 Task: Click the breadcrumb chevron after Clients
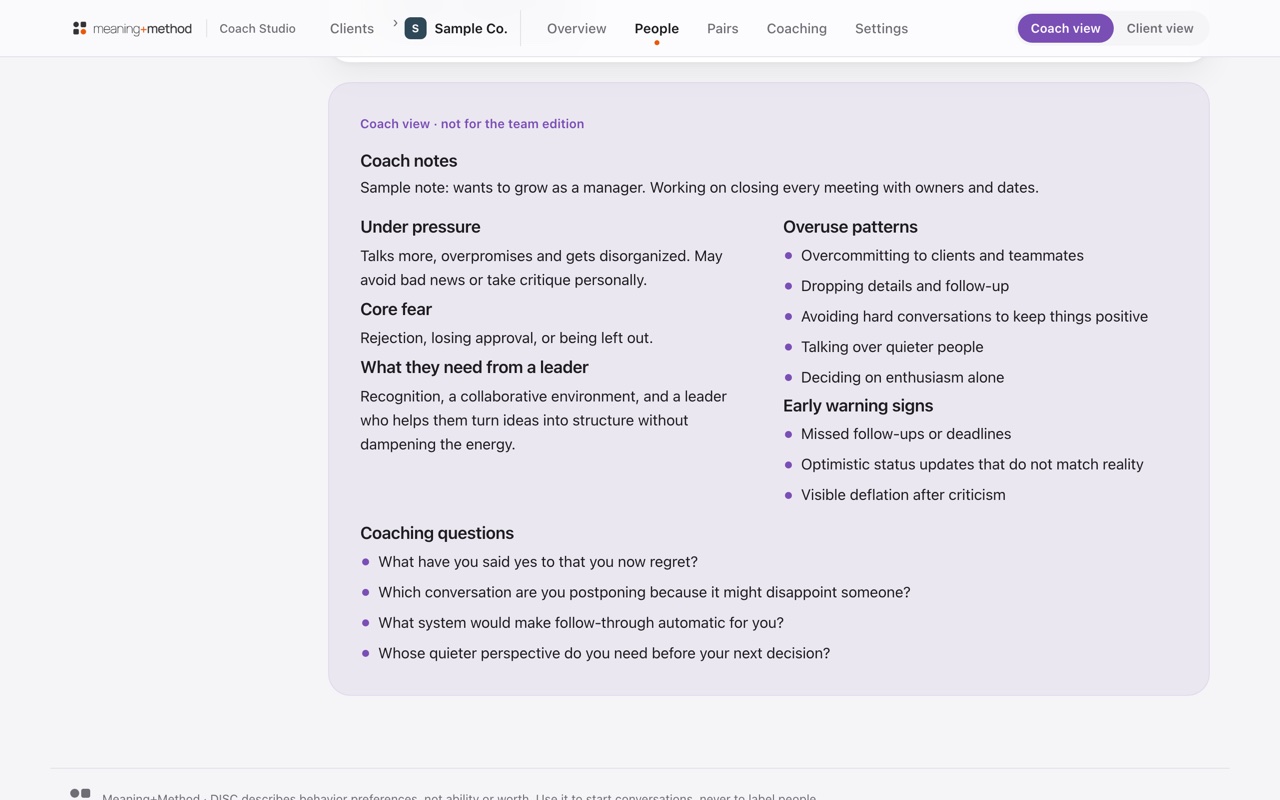click(395, 23)
